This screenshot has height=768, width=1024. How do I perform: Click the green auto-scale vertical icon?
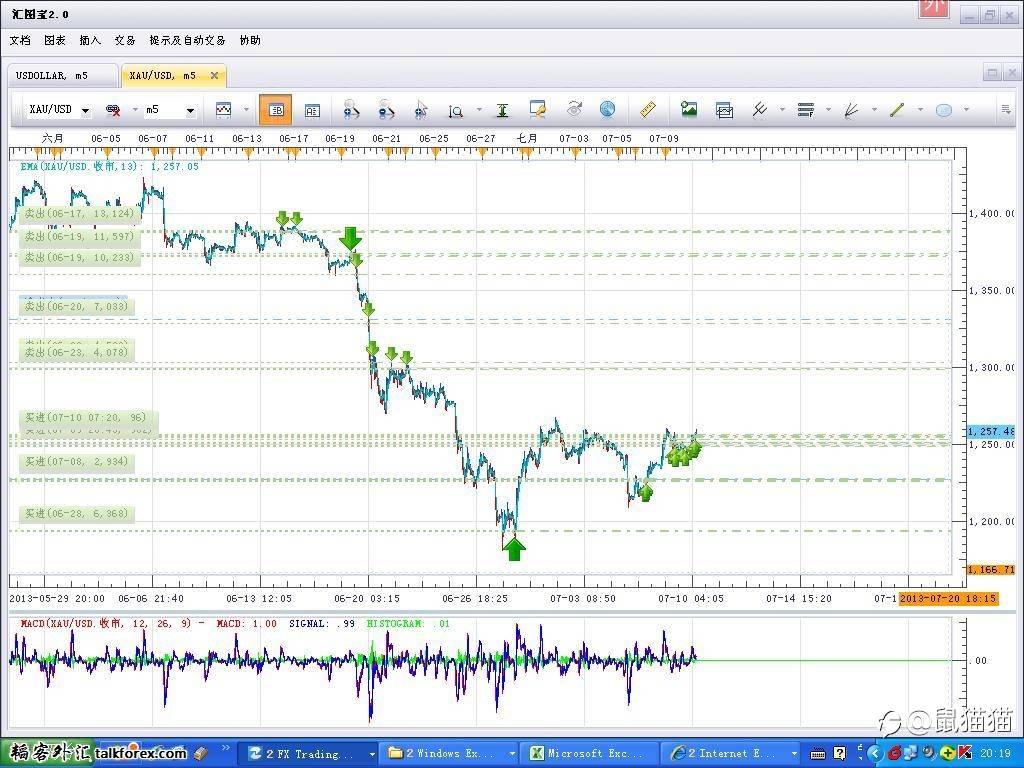pos(502,110)
